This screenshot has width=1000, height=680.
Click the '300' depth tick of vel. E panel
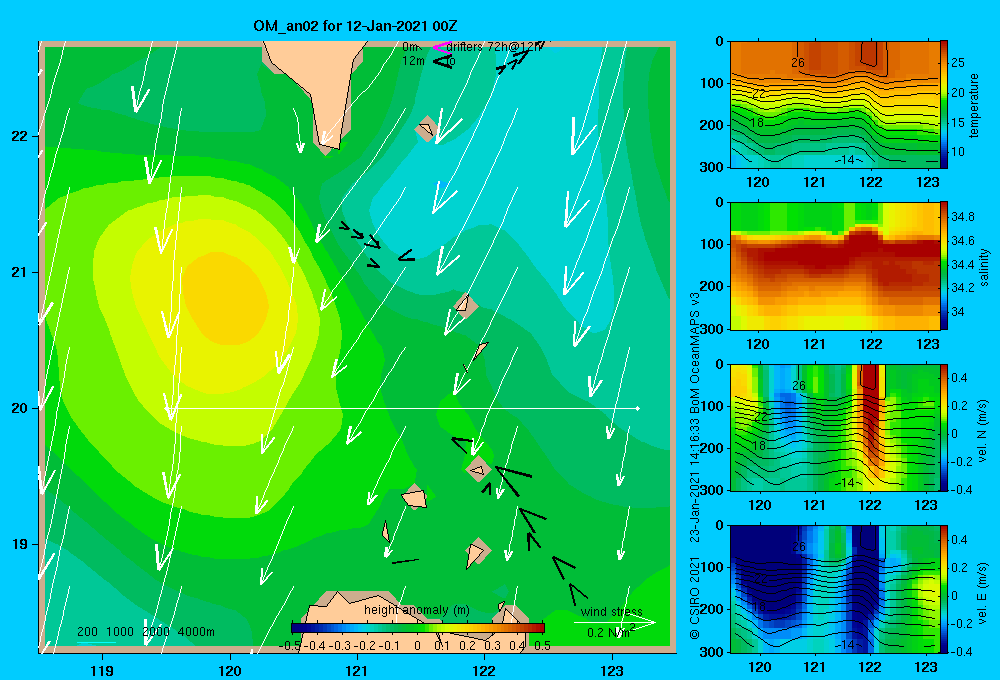point(712,651)
